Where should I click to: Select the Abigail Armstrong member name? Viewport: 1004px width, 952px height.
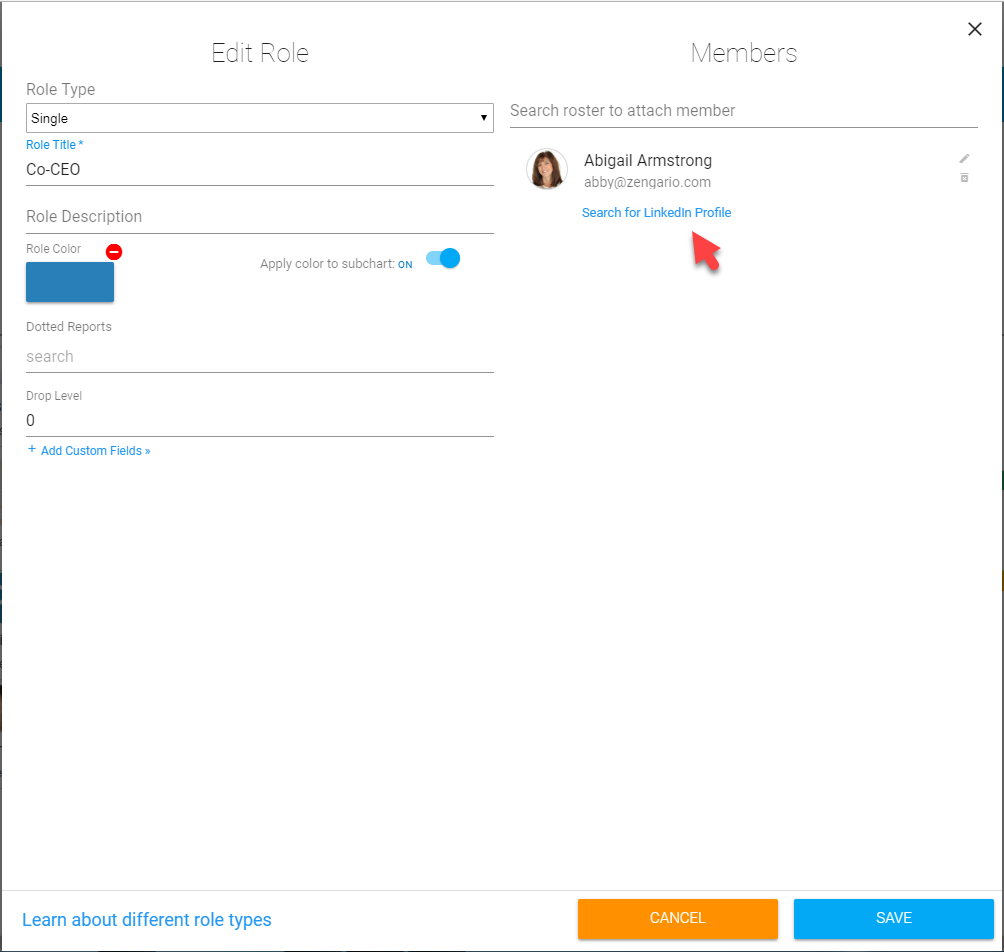[x=648, y=161]
